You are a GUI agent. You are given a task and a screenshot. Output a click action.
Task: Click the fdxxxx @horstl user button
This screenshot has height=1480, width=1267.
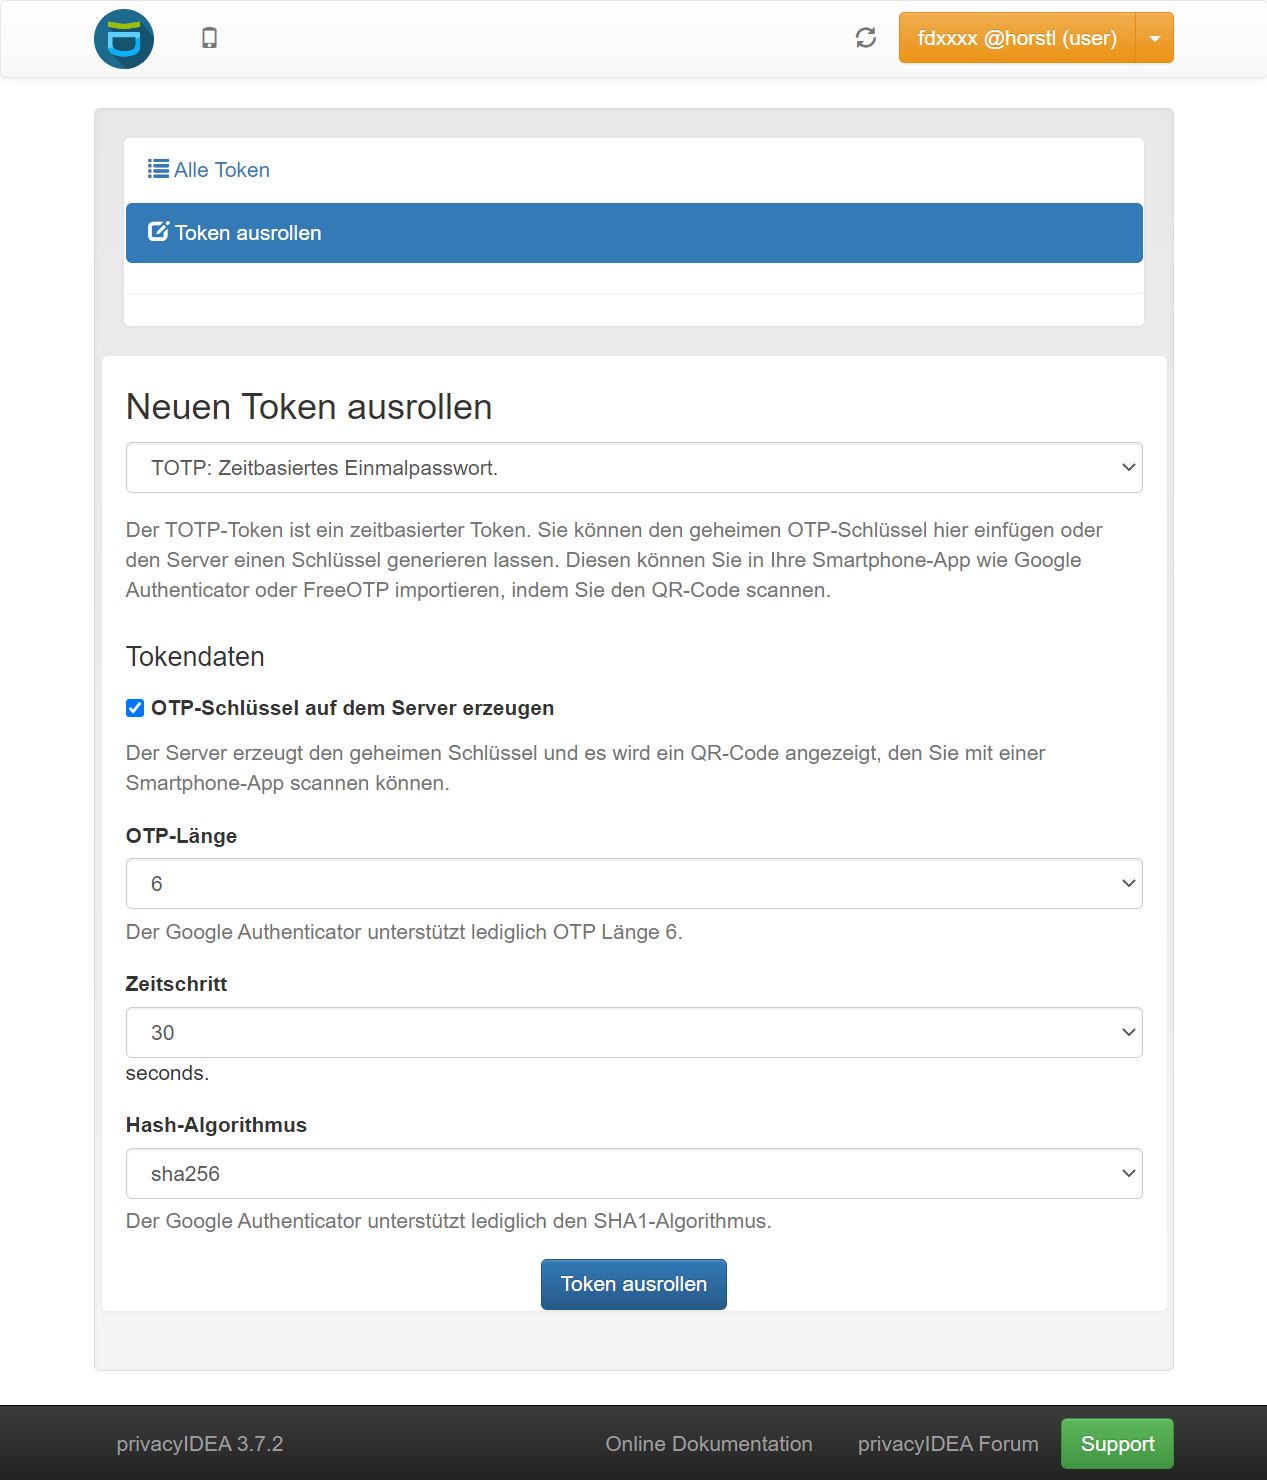point(1016,38)
